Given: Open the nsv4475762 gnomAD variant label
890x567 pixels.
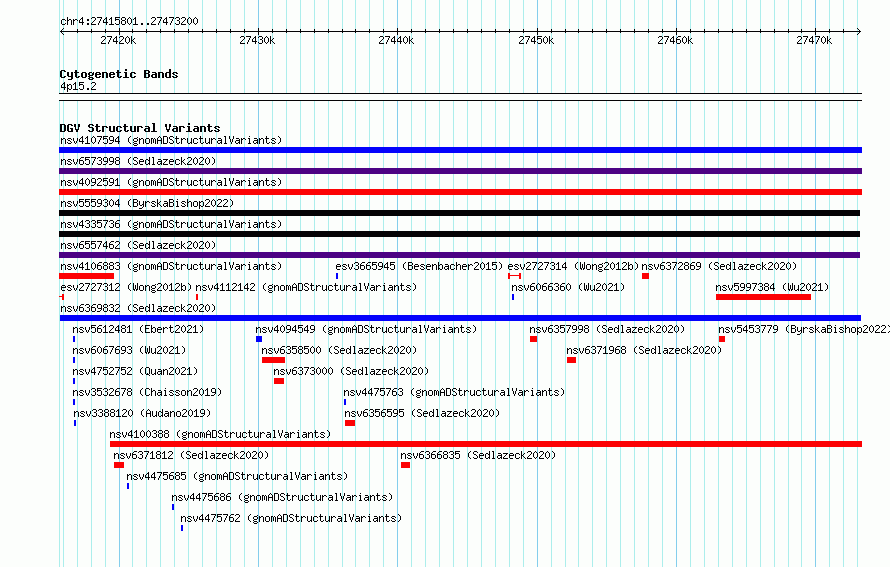Looking at the screenshot, I should pos(291,518).
